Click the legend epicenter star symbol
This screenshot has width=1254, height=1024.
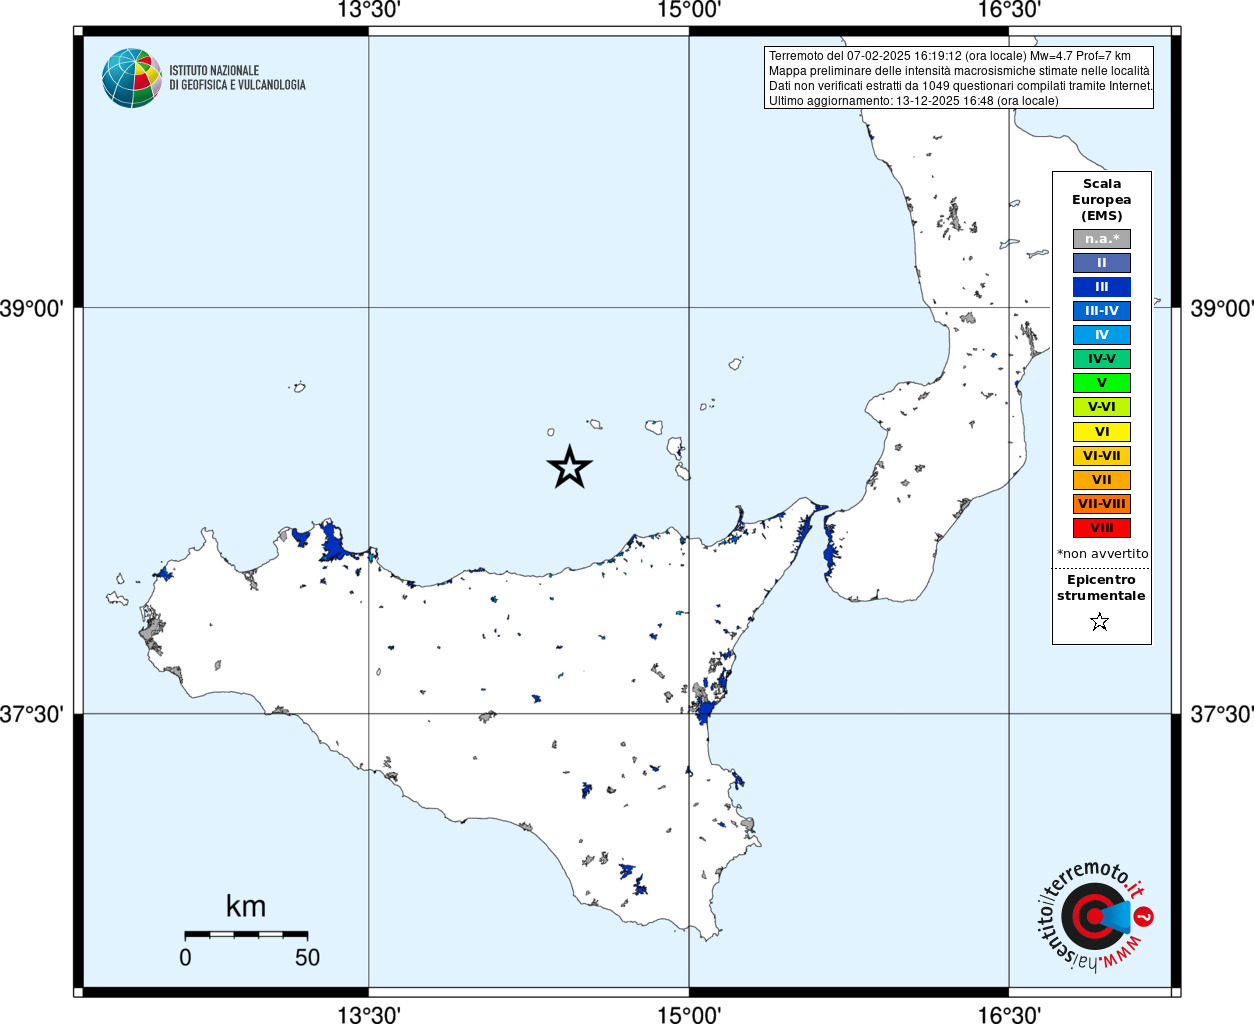pyautogui.click(x=1100, y=622)
